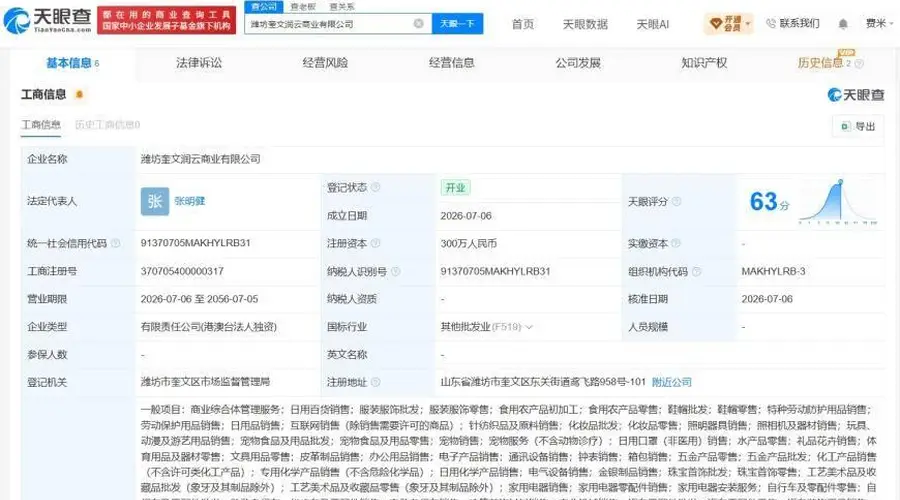
Task: Select registration authority 潍坊市奎文区市场监督管理局
Action: [x=205, y=382]
